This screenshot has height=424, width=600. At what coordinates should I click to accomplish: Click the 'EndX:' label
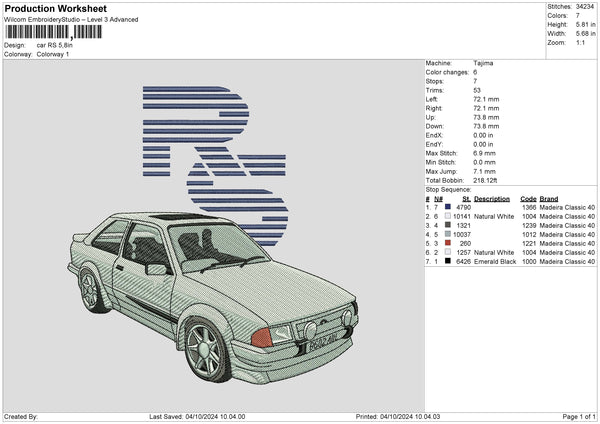[434, 135]
